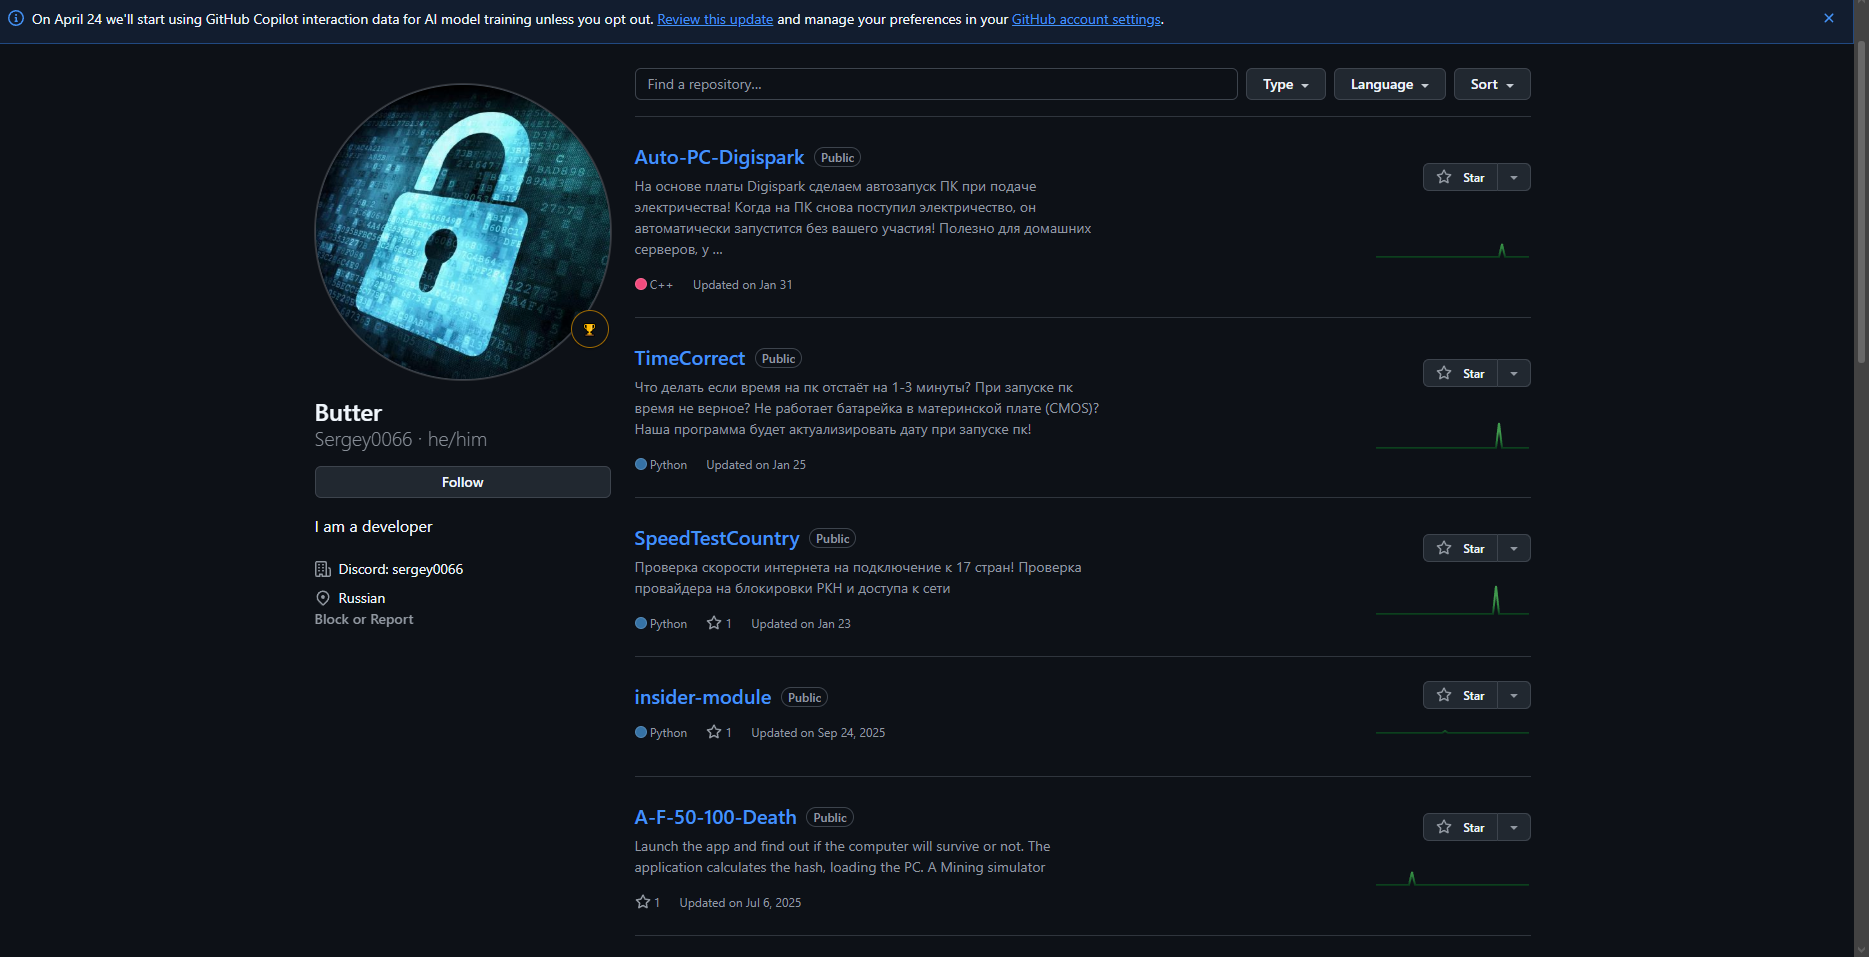Click the Find a repository search field
1871x960 pixels.
coord(935,84)
